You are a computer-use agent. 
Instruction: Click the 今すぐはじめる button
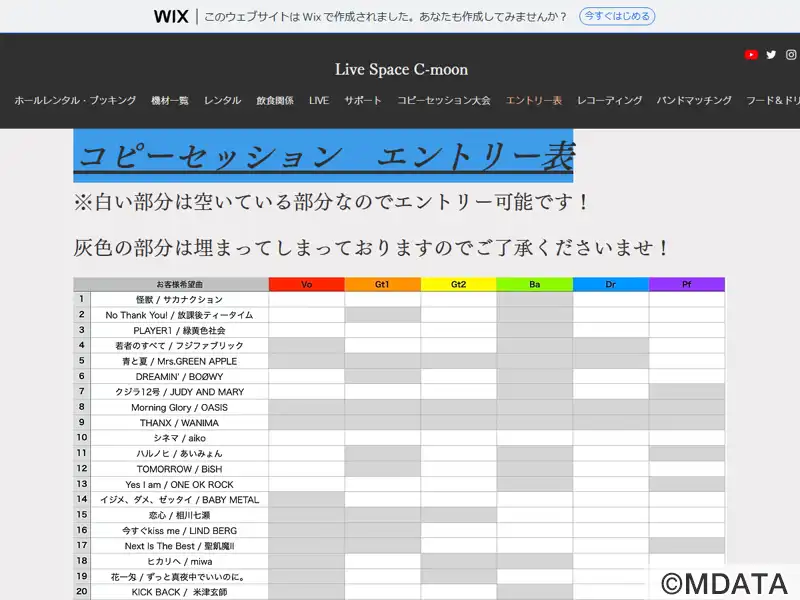(617, 16)
